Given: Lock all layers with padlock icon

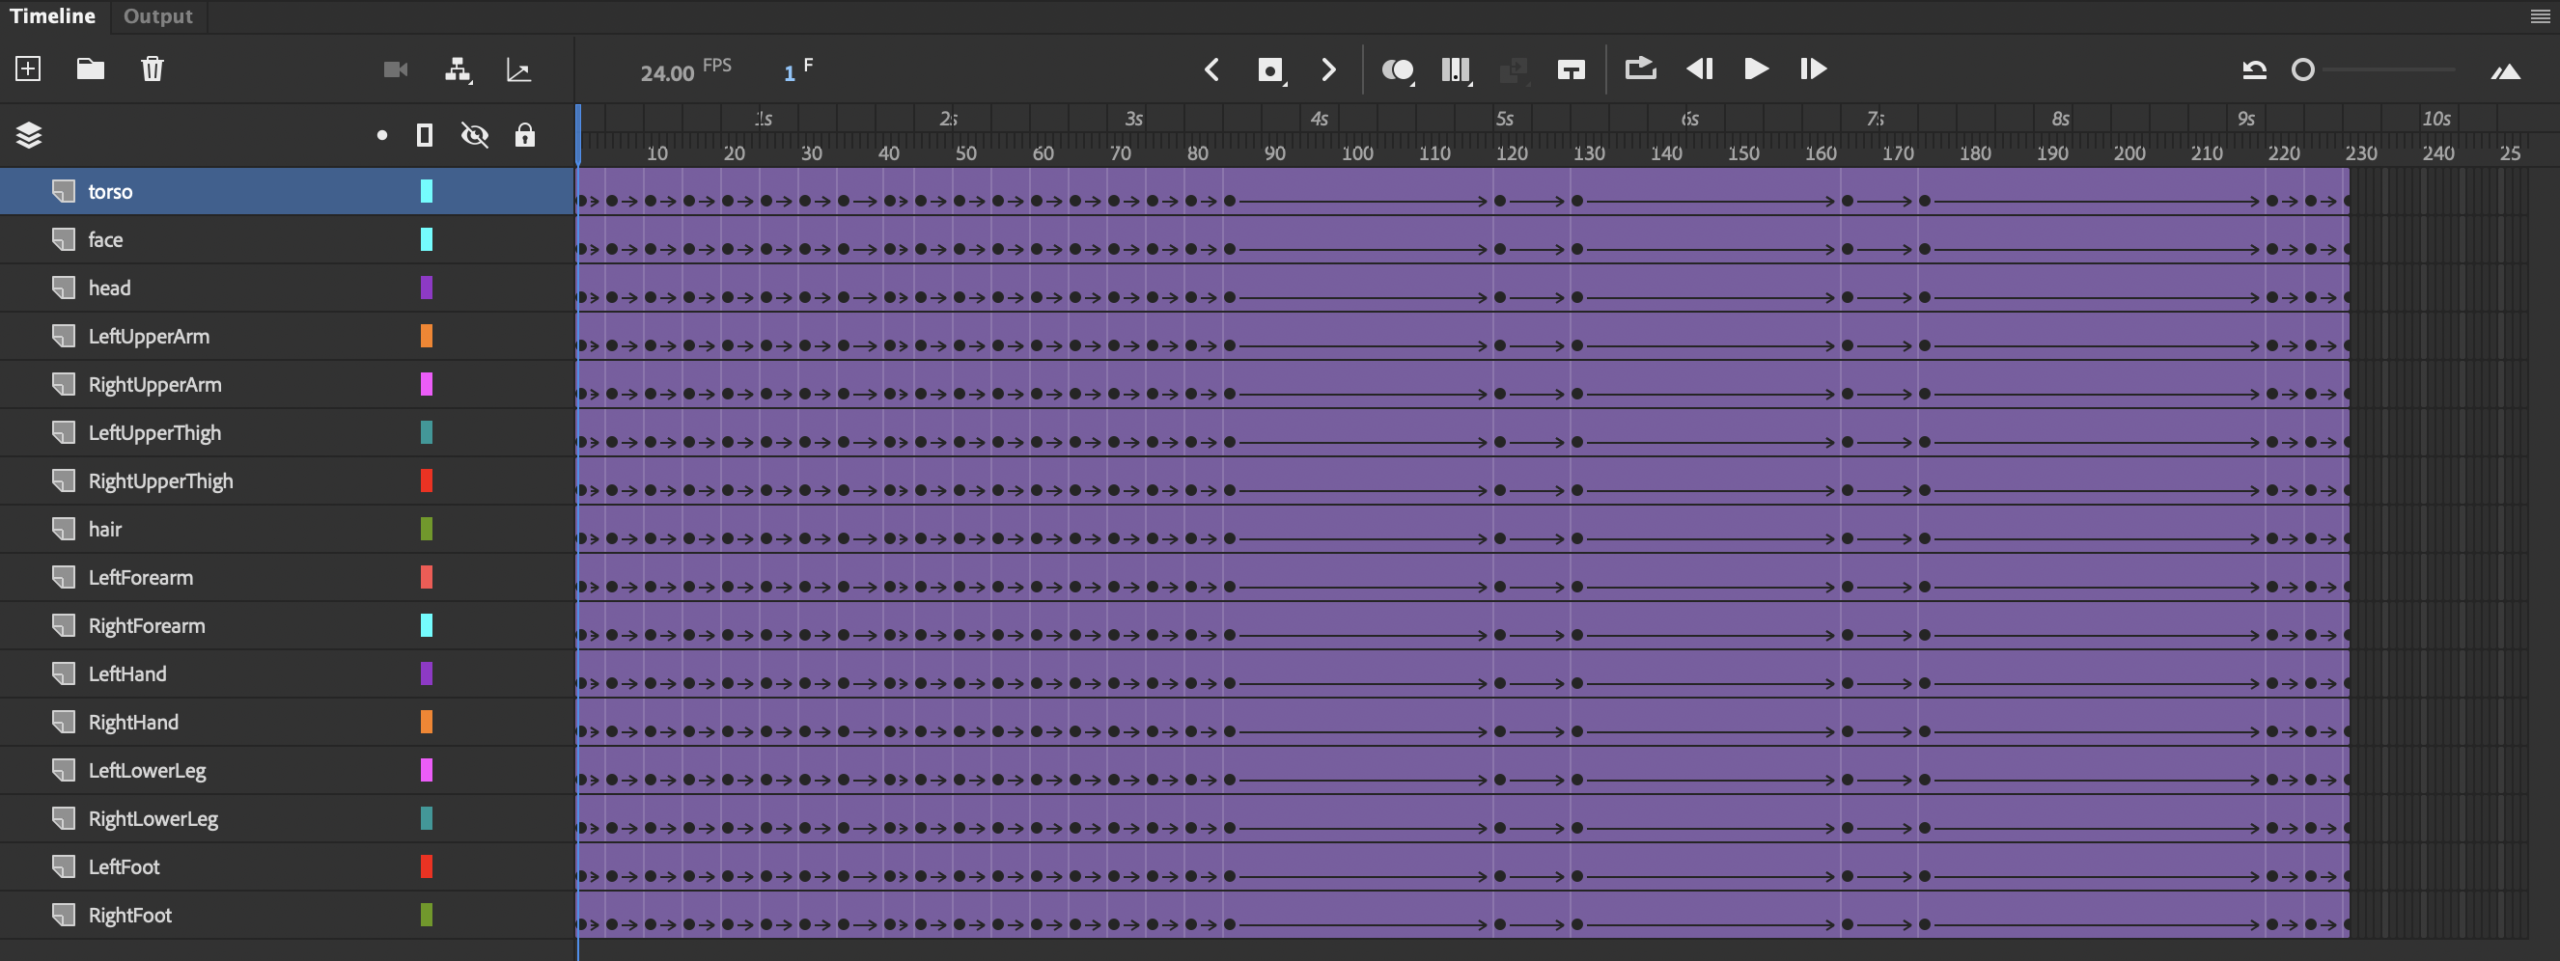Looking at the screenshot, I should 525,135.
